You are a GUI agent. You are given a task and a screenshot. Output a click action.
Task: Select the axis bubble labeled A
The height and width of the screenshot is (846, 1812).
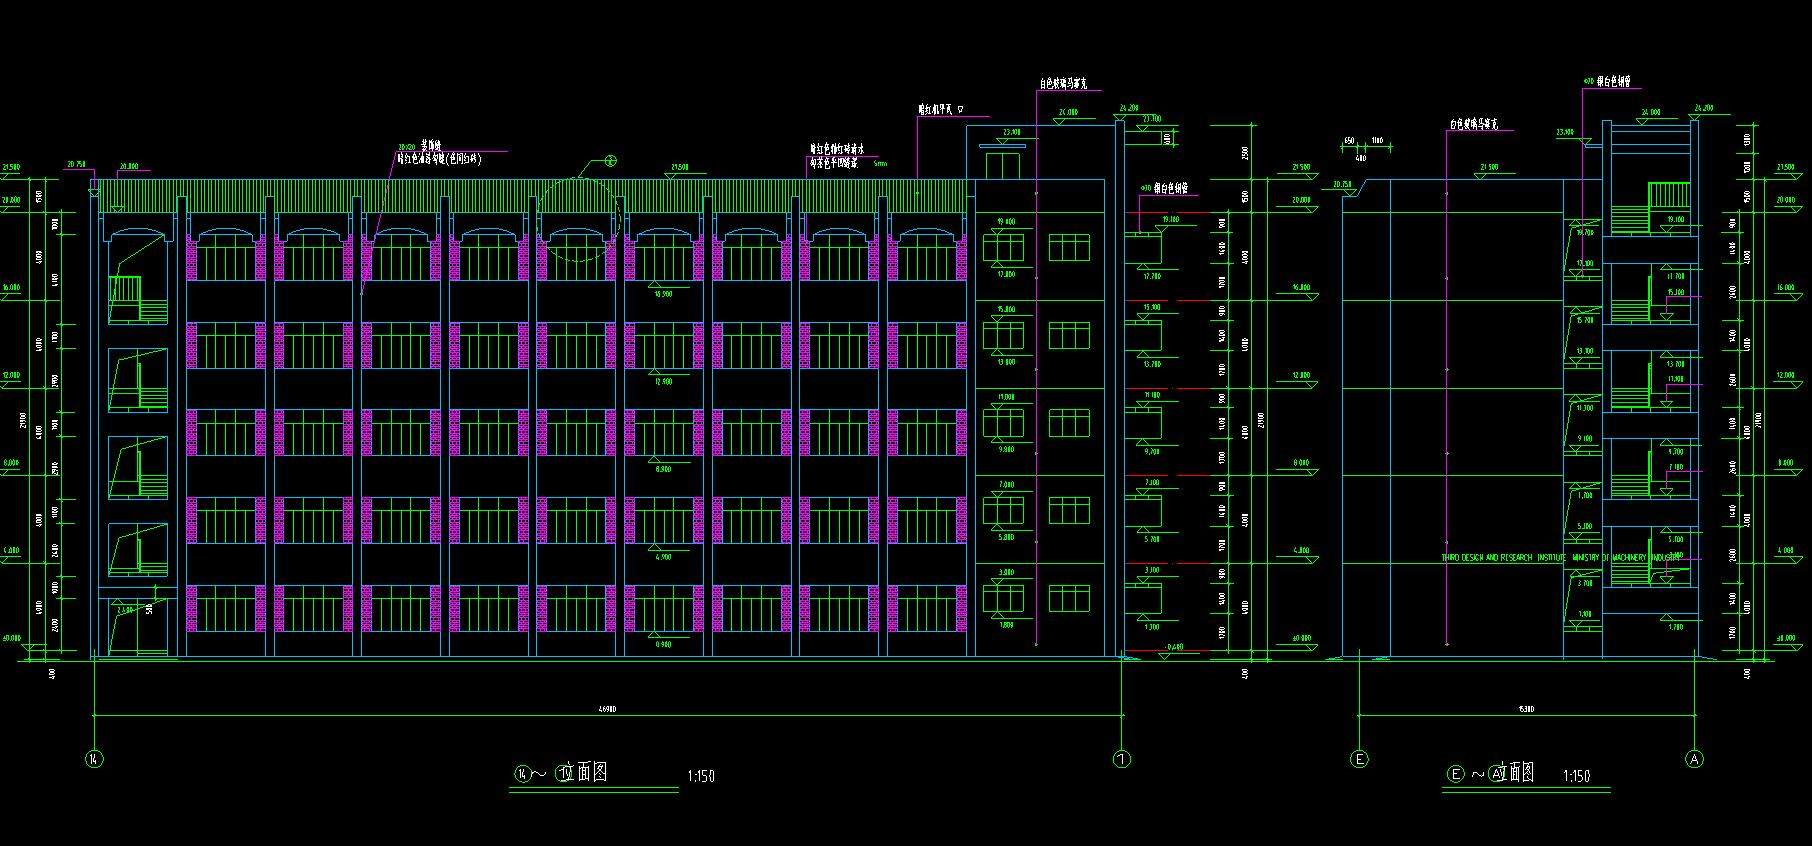click(x=1694, y=759)
